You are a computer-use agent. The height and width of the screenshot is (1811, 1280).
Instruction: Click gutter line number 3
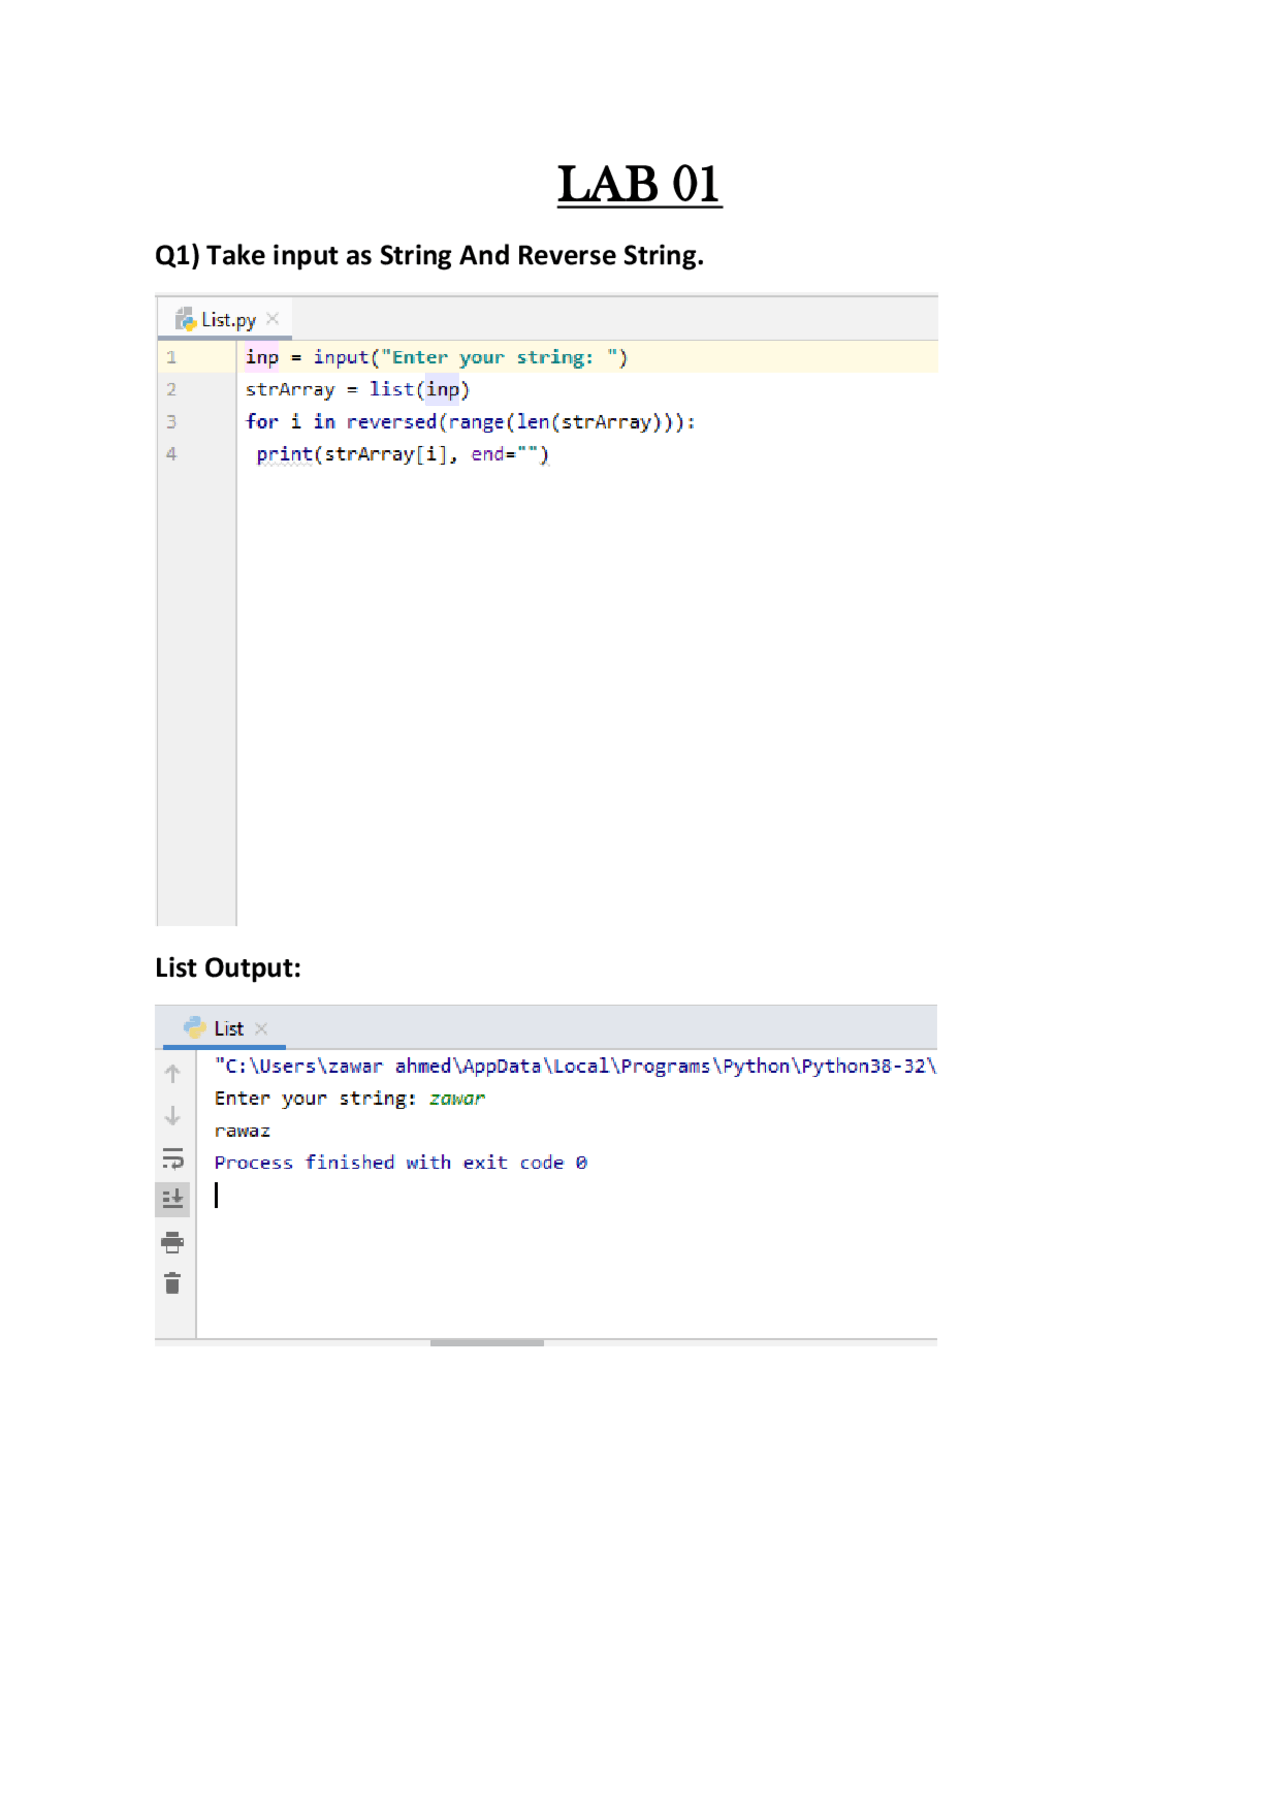(172, 422)
